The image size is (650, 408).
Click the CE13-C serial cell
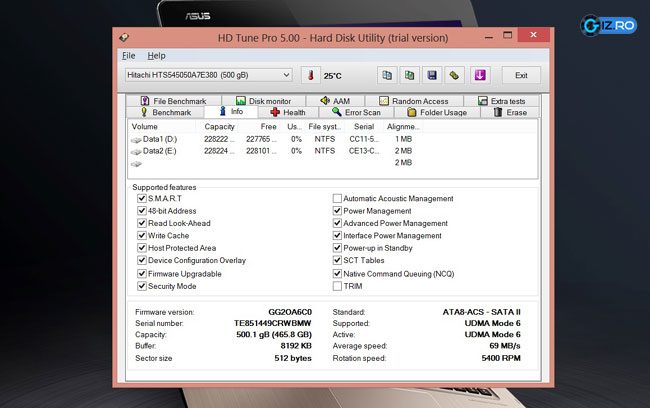click(364, 151)
